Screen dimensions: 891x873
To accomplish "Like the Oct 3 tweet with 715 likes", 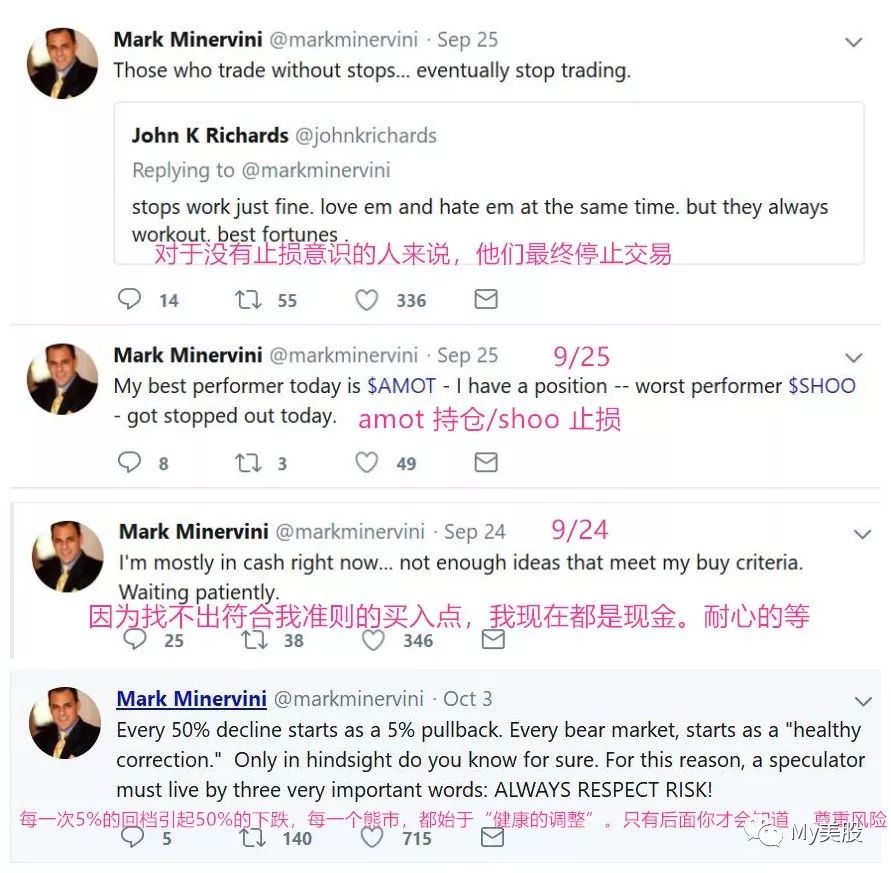I will click(x=372, y=837).
